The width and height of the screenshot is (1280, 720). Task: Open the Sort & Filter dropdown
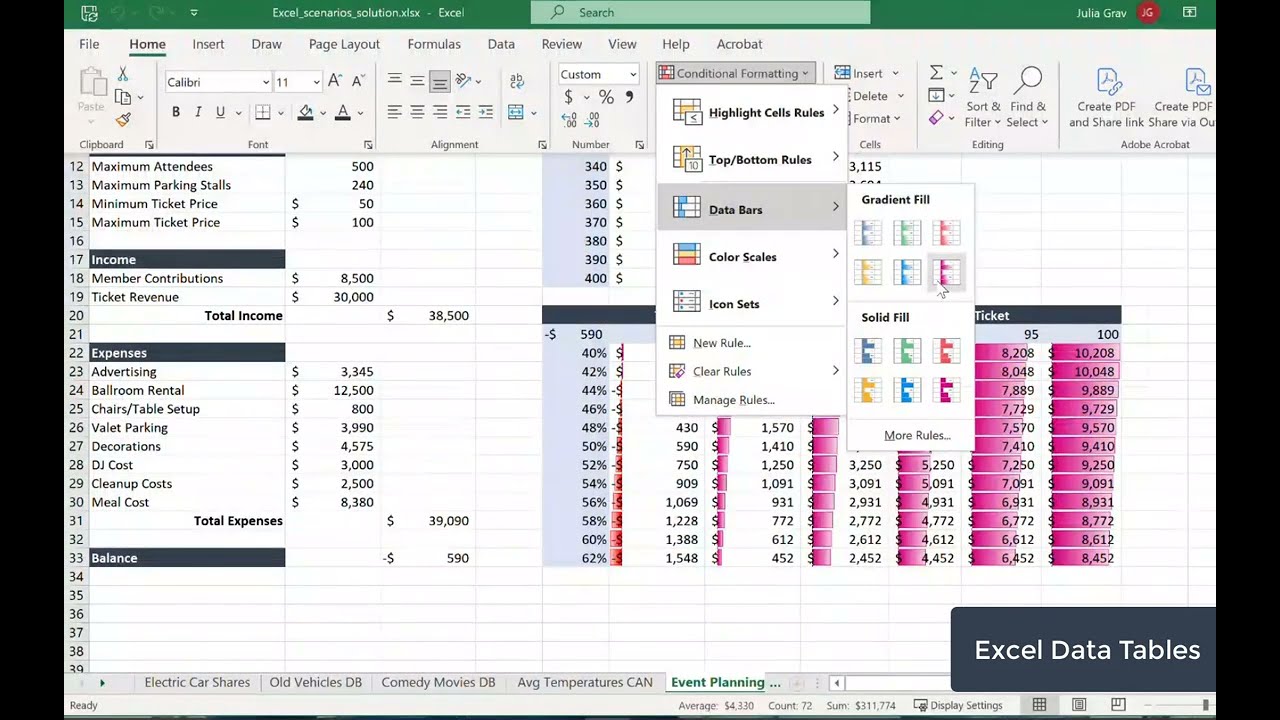point(984,98)
